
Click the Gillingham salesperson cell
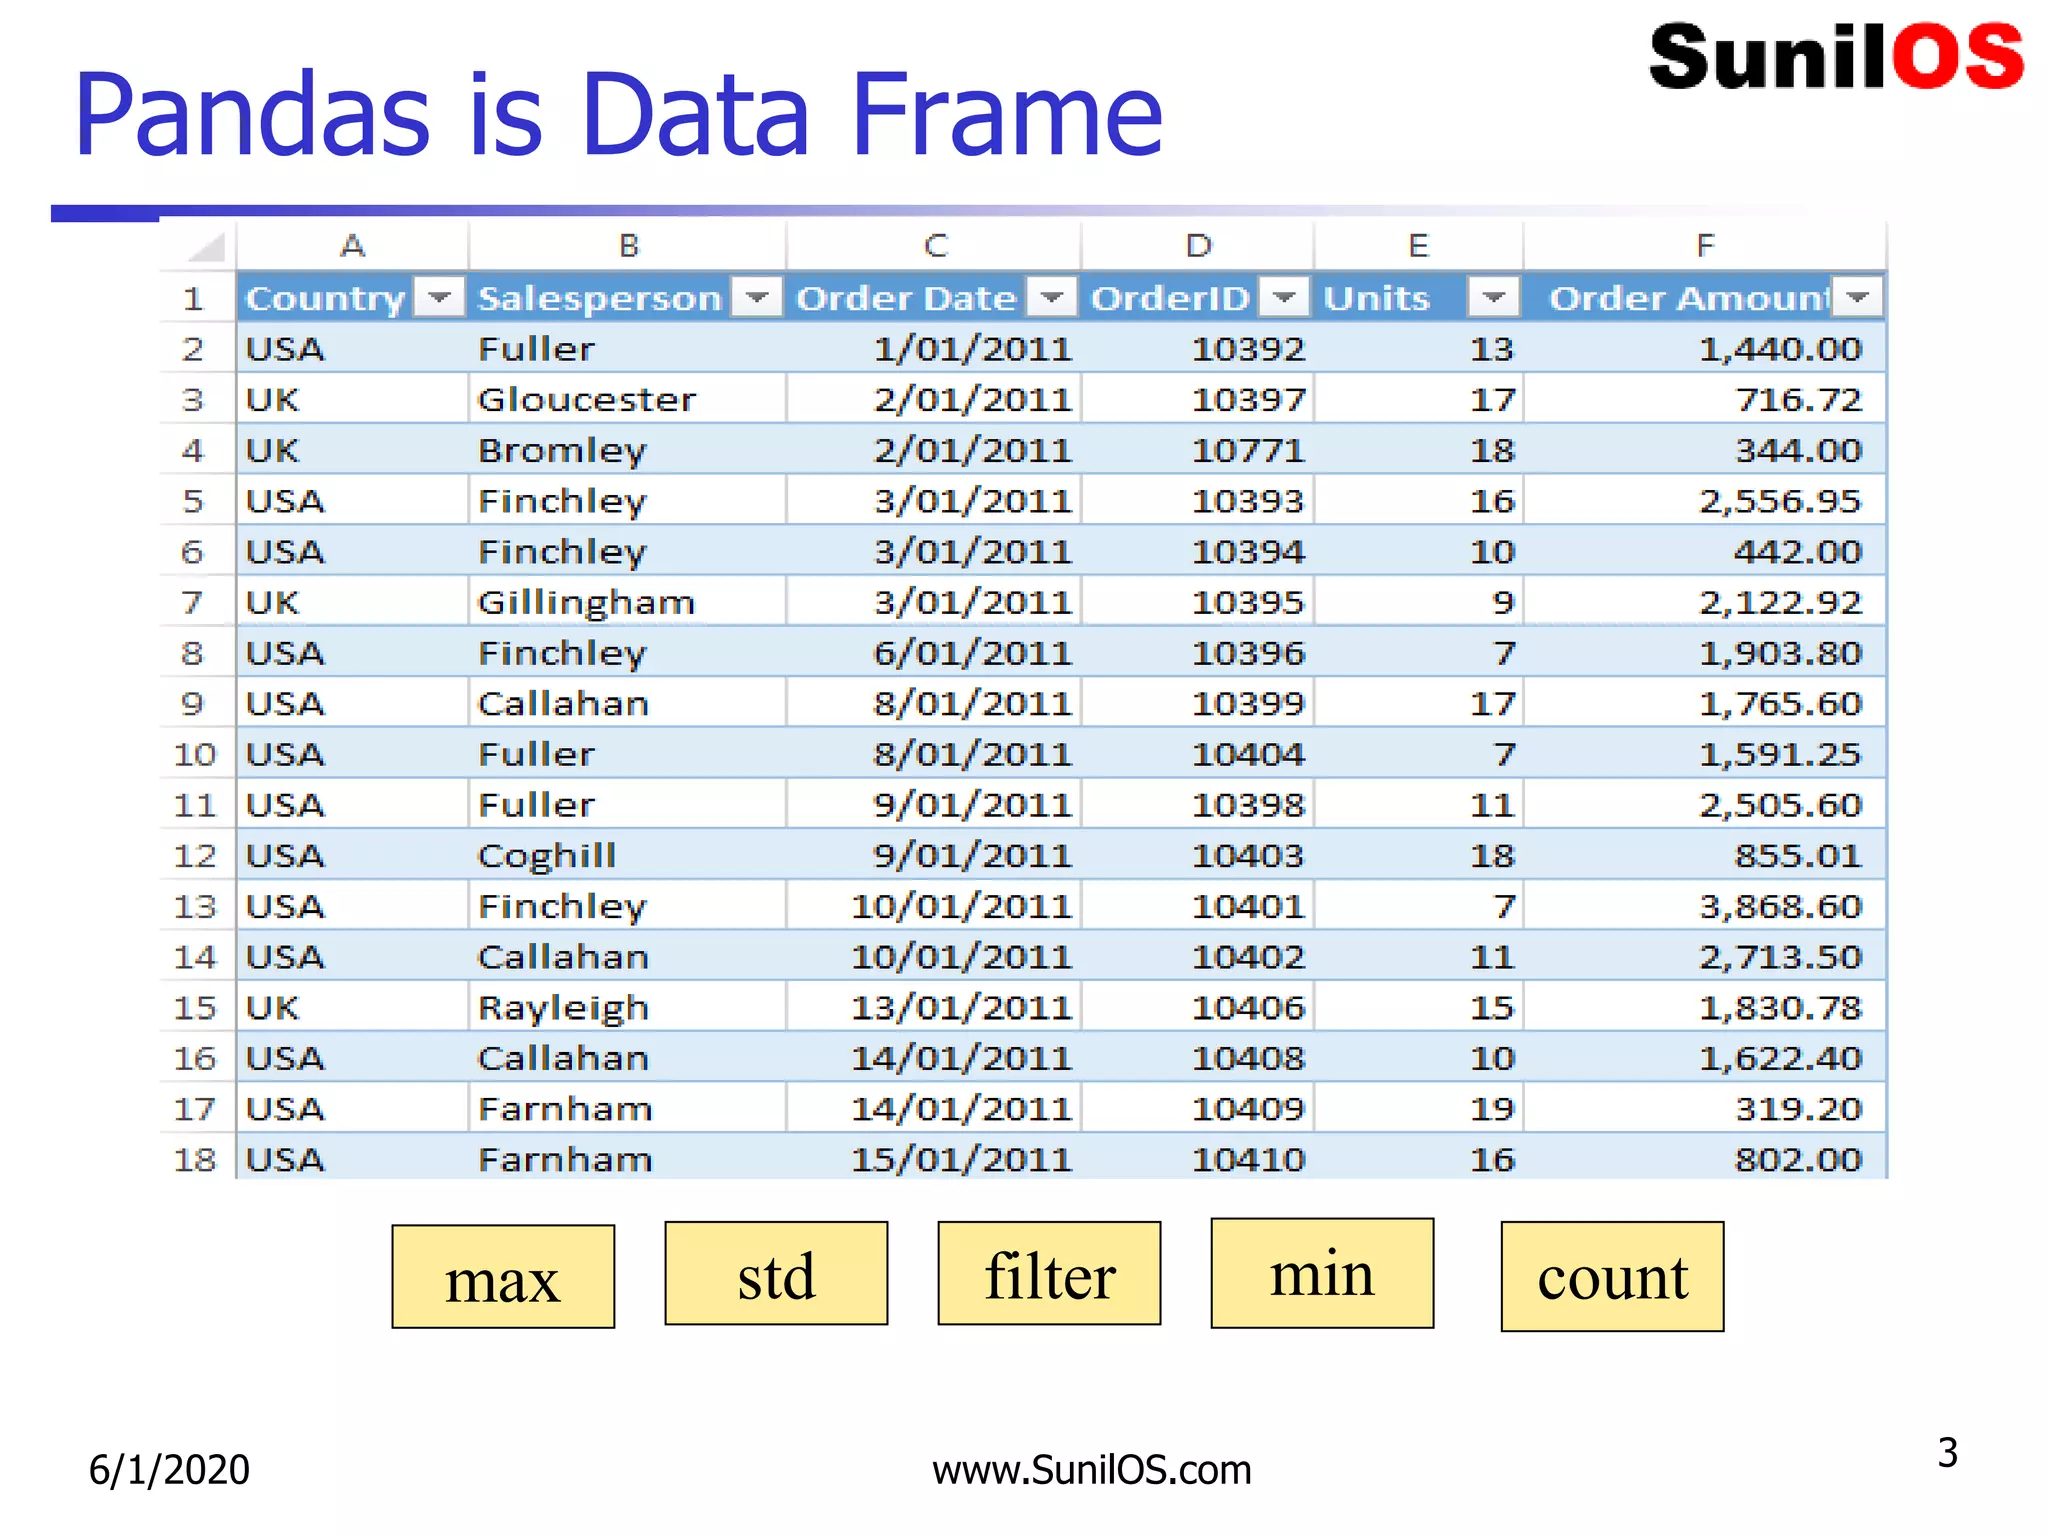click(627, 602)
